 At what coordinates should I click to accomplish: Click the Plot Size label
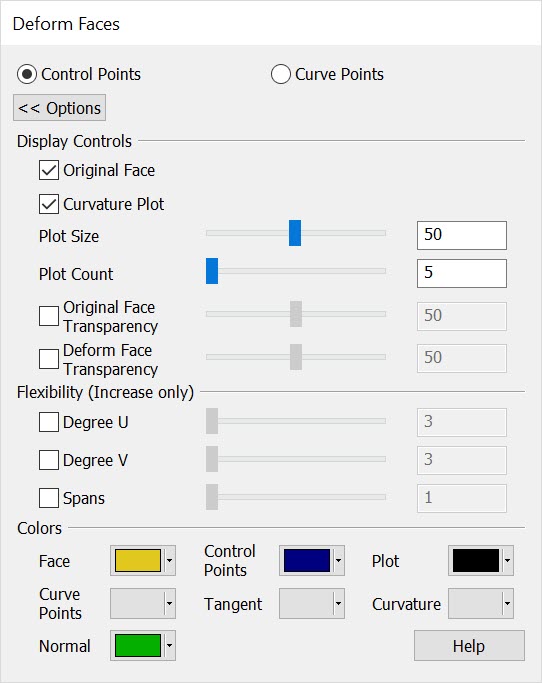tap(69, 236)
